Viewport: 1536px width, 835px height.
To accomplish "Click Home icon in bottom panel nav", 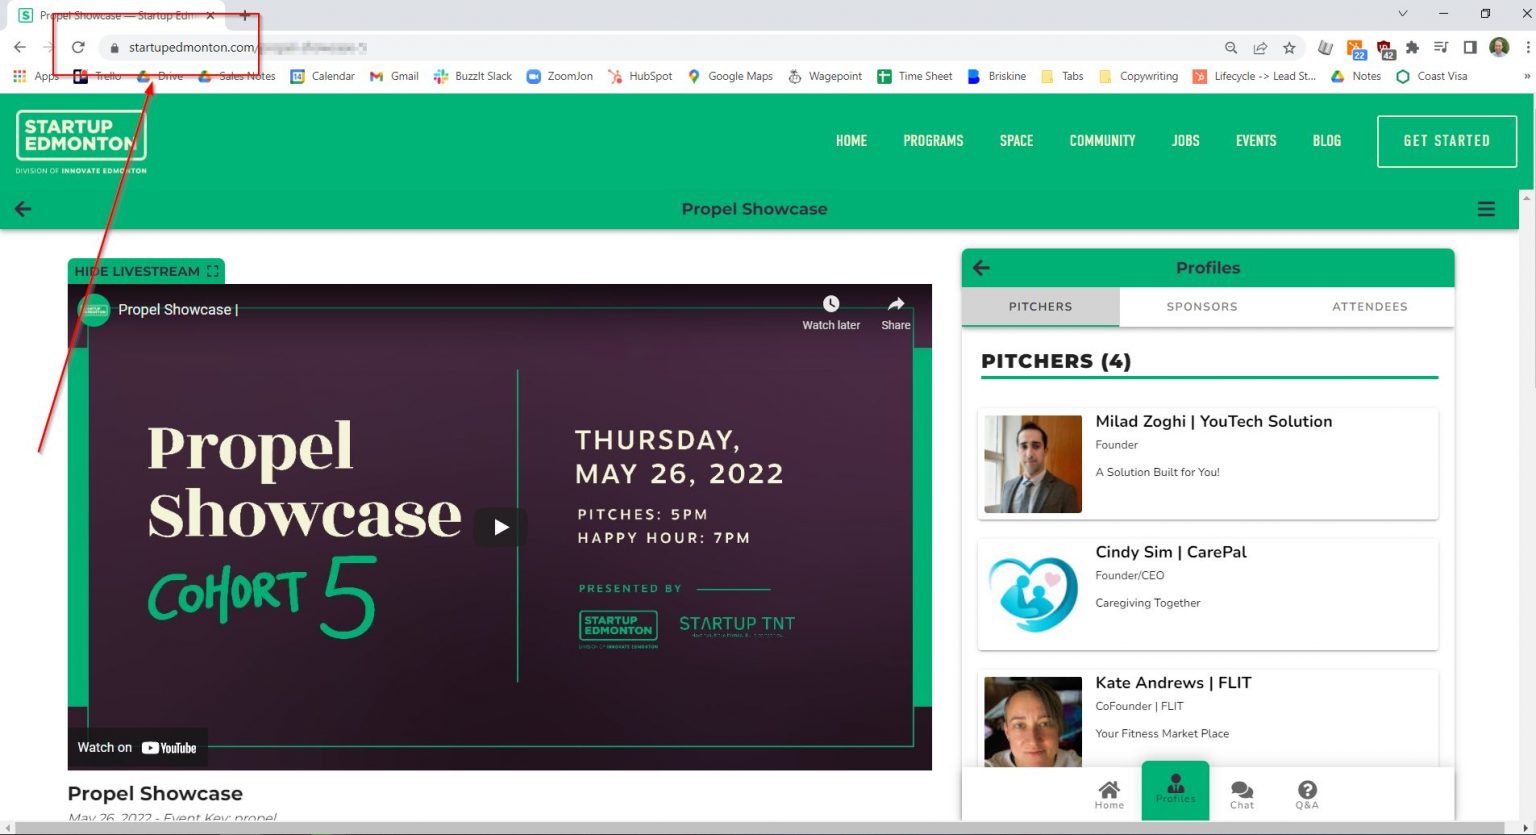I will tap(1109, 794).
